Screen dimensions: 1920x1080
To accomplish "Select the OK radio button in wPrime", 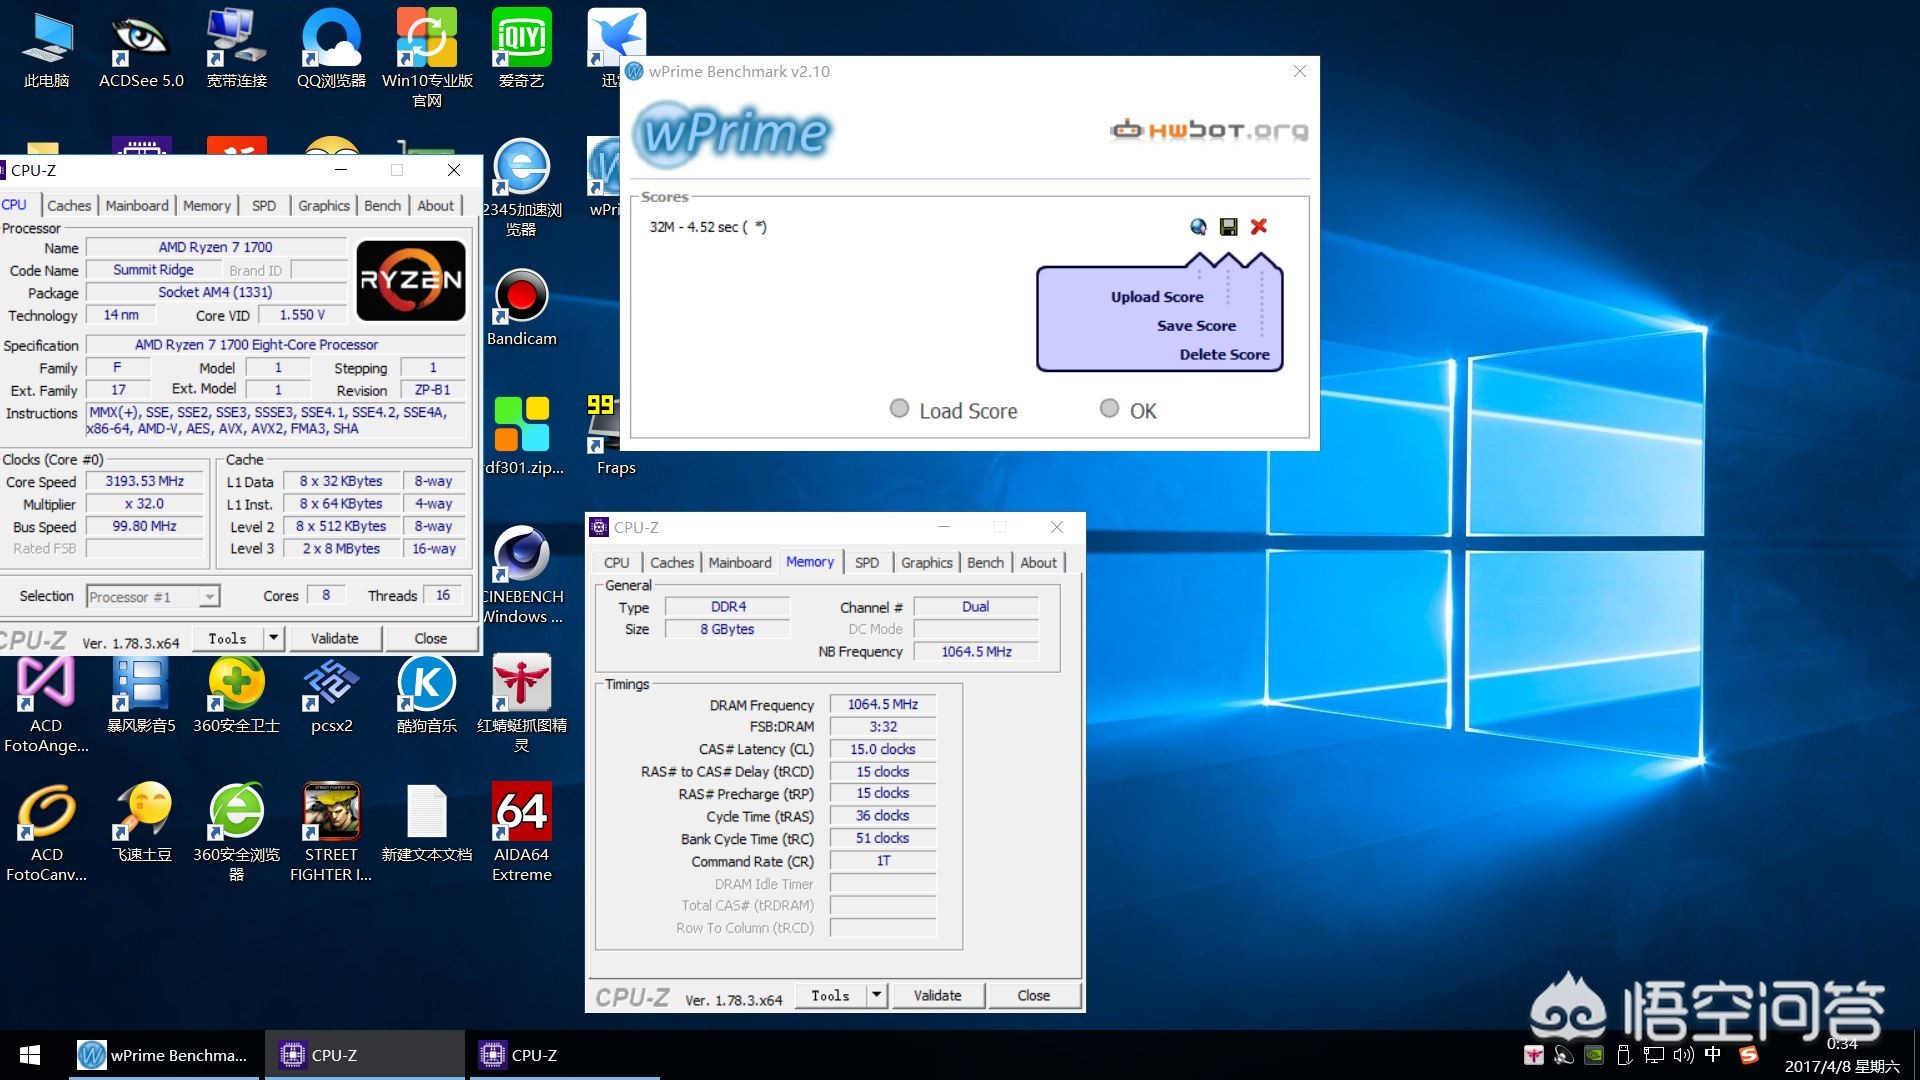I will click(1109, 408).
